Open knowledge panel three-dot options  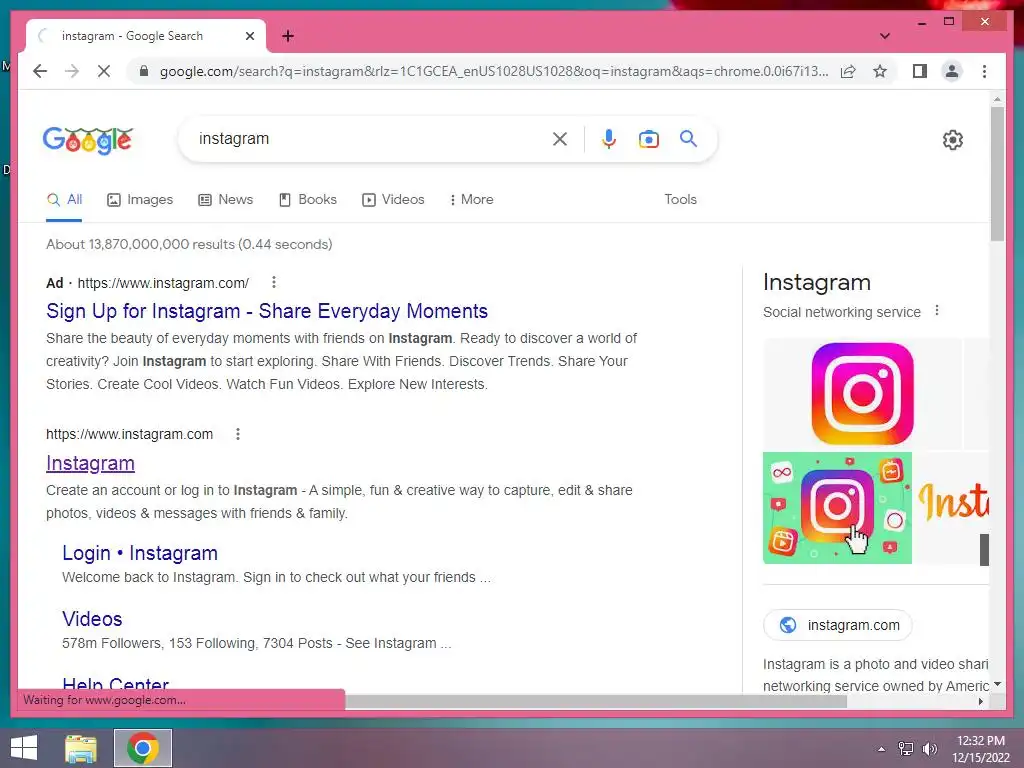point(936,311)
